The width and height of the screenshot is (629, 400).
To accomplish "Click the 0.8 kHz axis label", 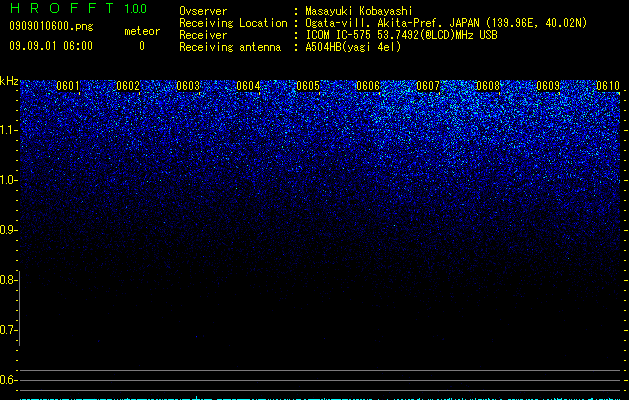I will (x=8, y=280).
